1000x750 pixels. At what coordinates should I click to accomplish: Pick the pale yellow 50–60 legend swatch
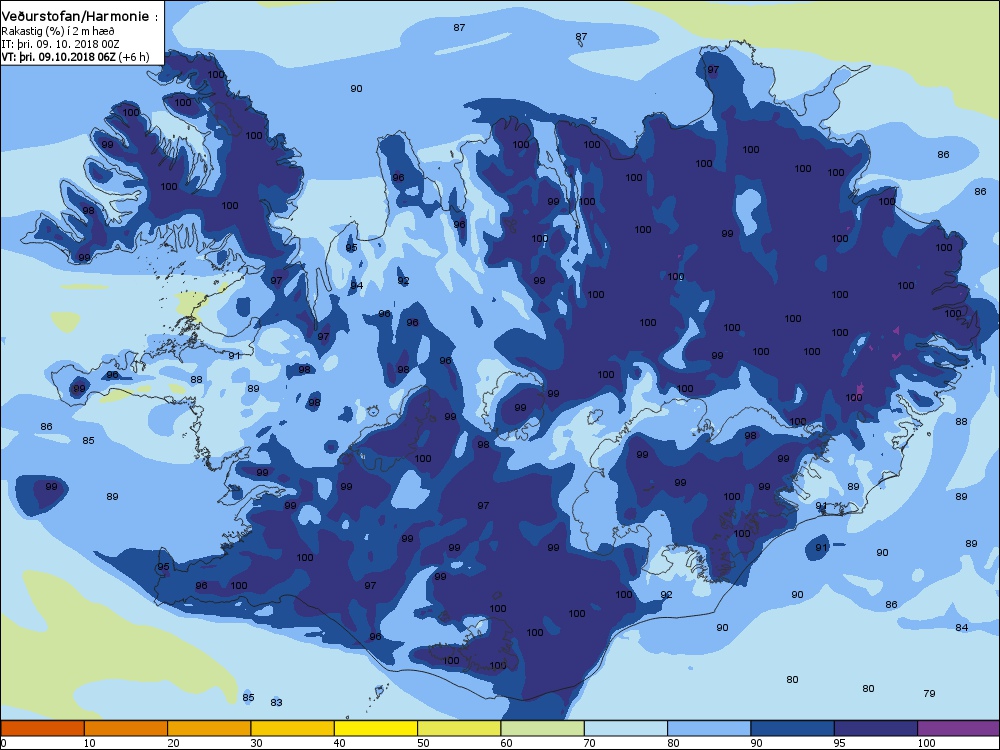pos(459,728)
